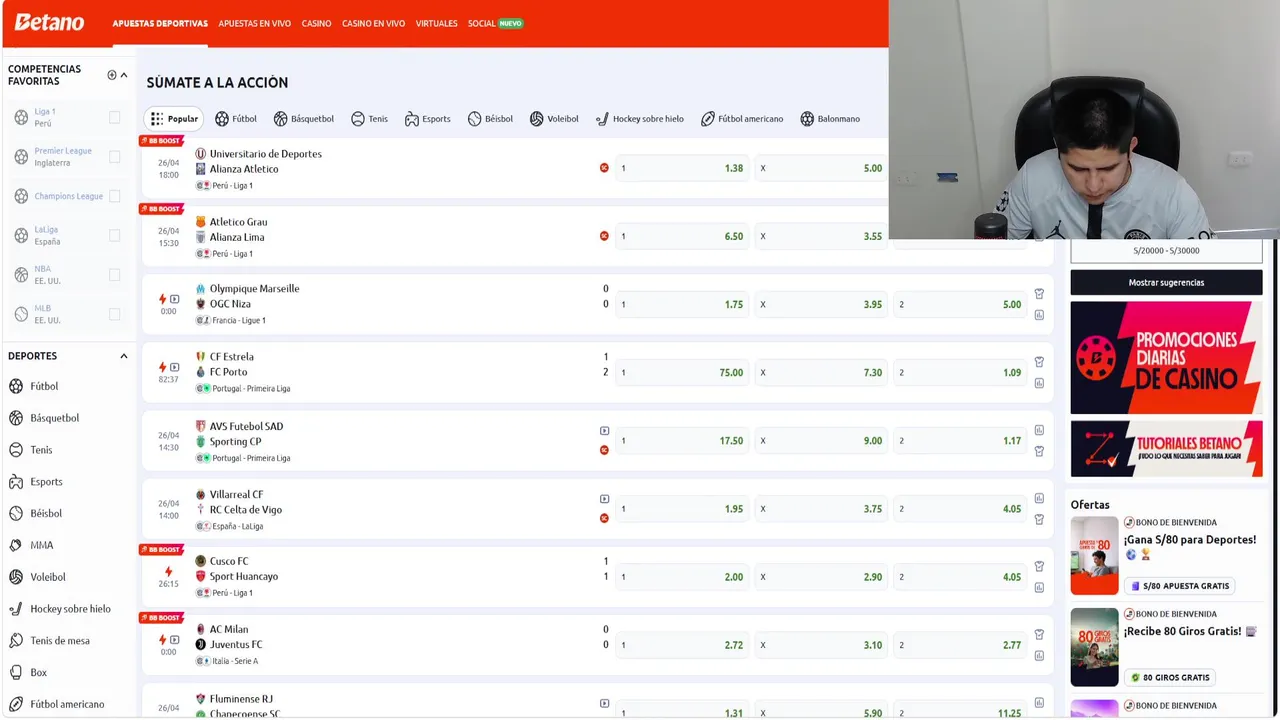The width and height of the screenshot is (1280, 720).
Task: Check the Liga 1 Perú checkbox
Action: 114,117
